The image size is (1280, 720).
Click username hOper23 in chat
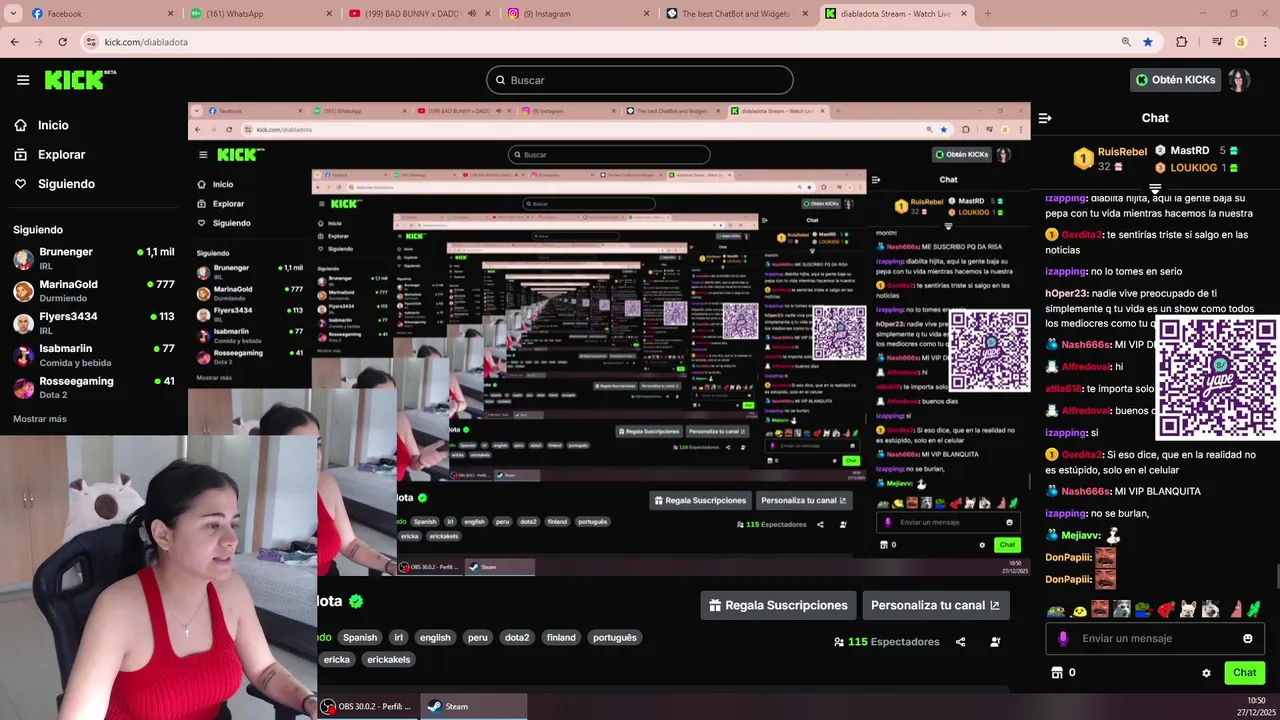click(1066, 294)
